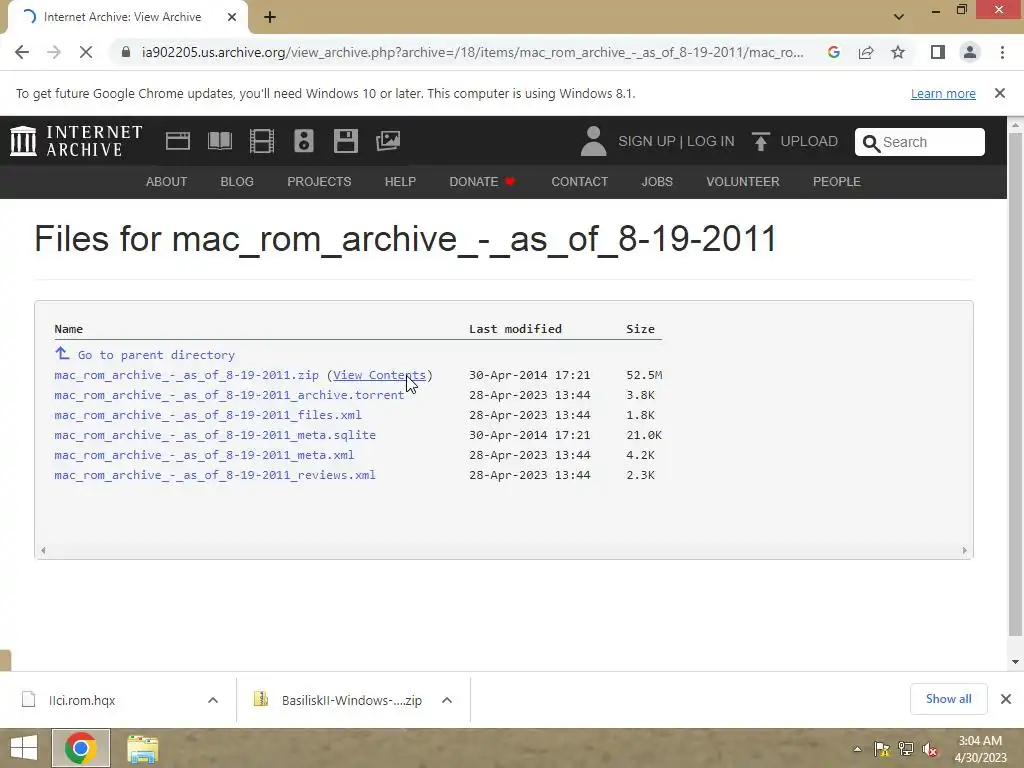Click the user avatar icon beside Sign Up

(x=593, y=141)
